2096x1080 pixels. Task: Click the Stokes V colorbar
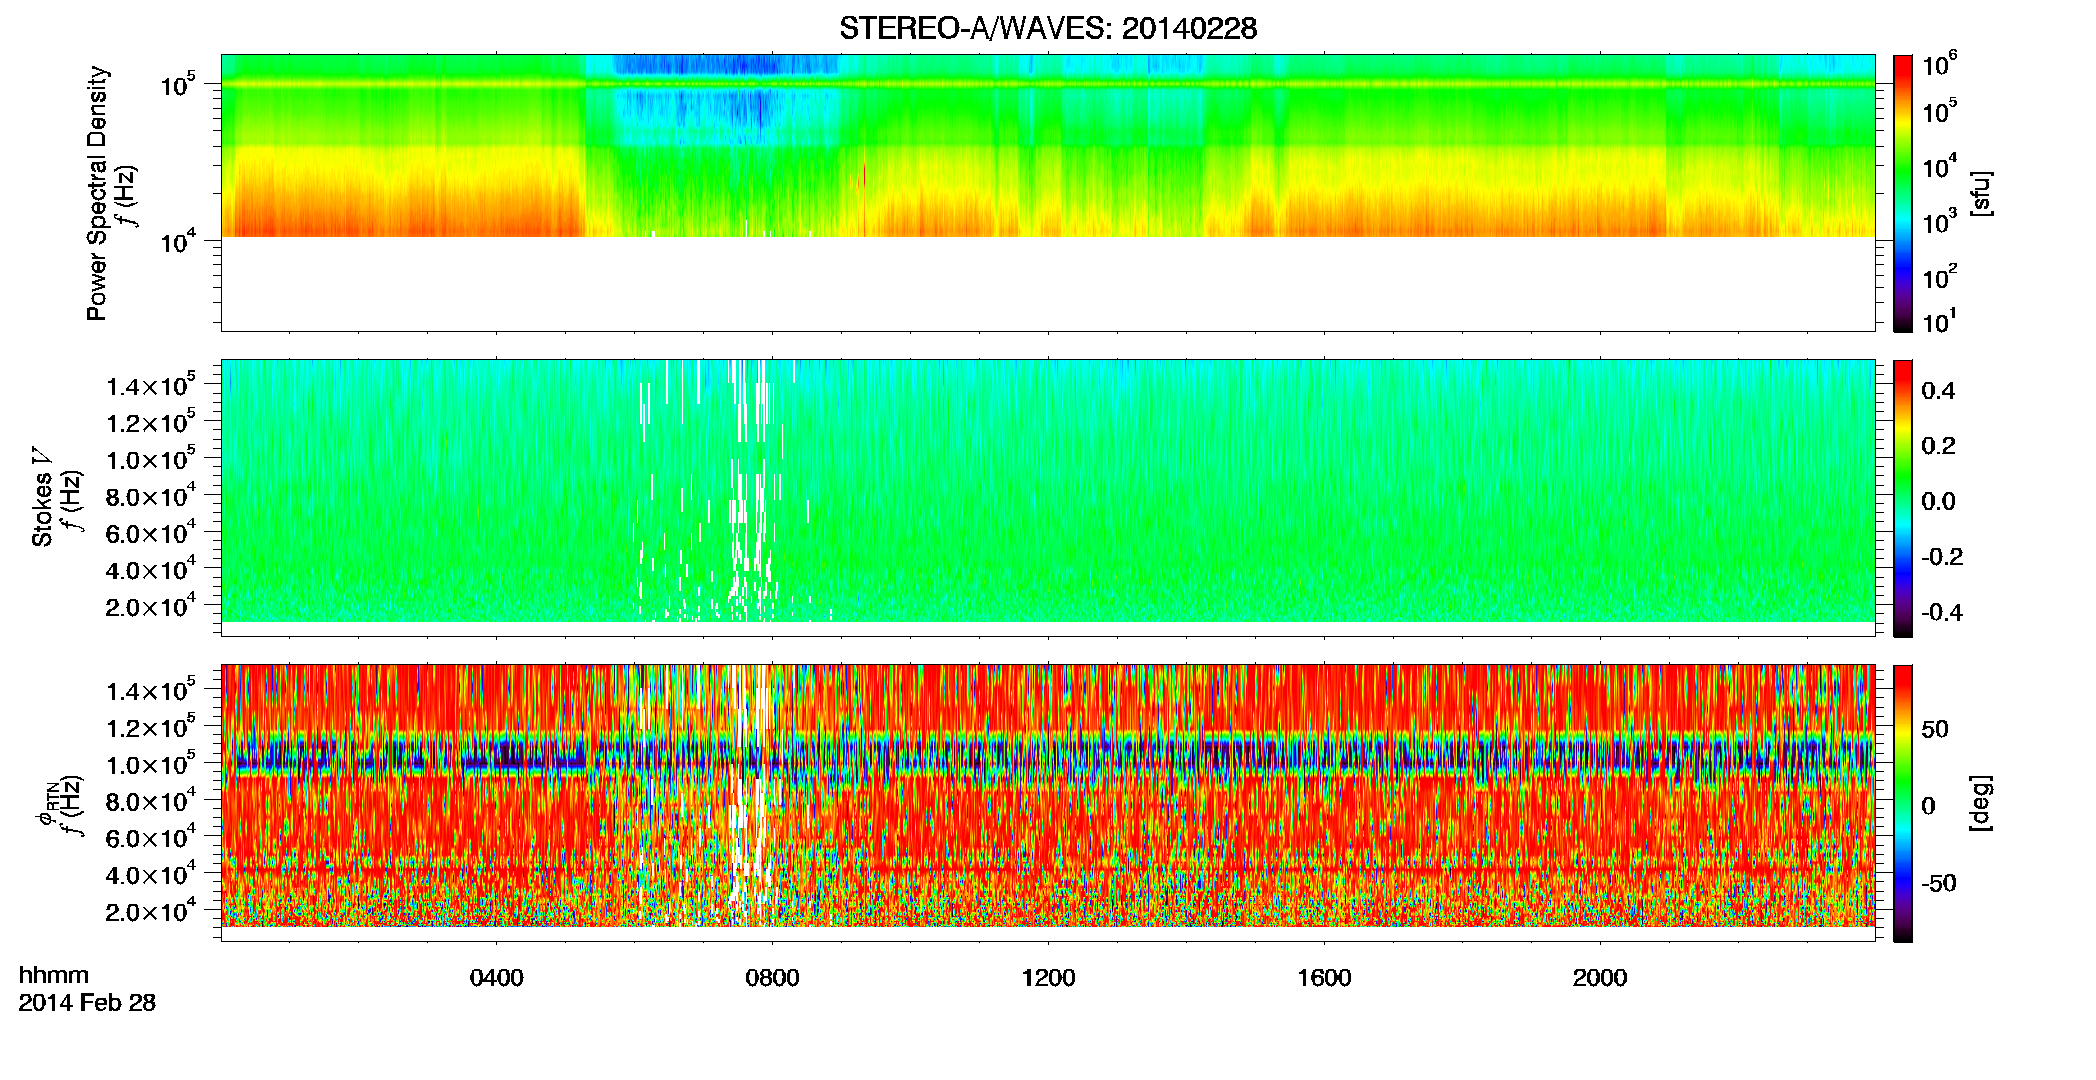click(1903, 498)
